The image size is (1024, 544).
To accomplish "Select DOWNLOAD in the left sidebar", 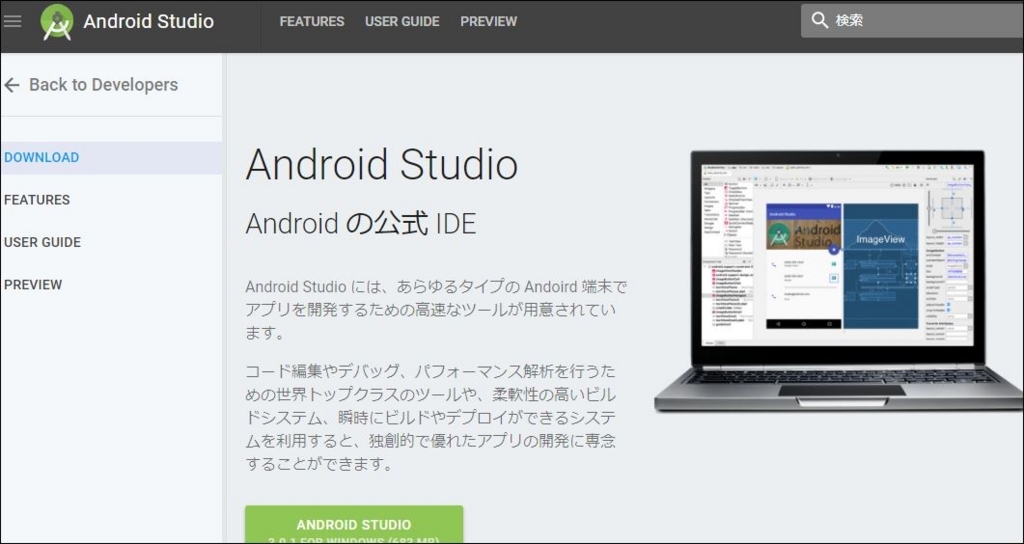I will point(111,157).
